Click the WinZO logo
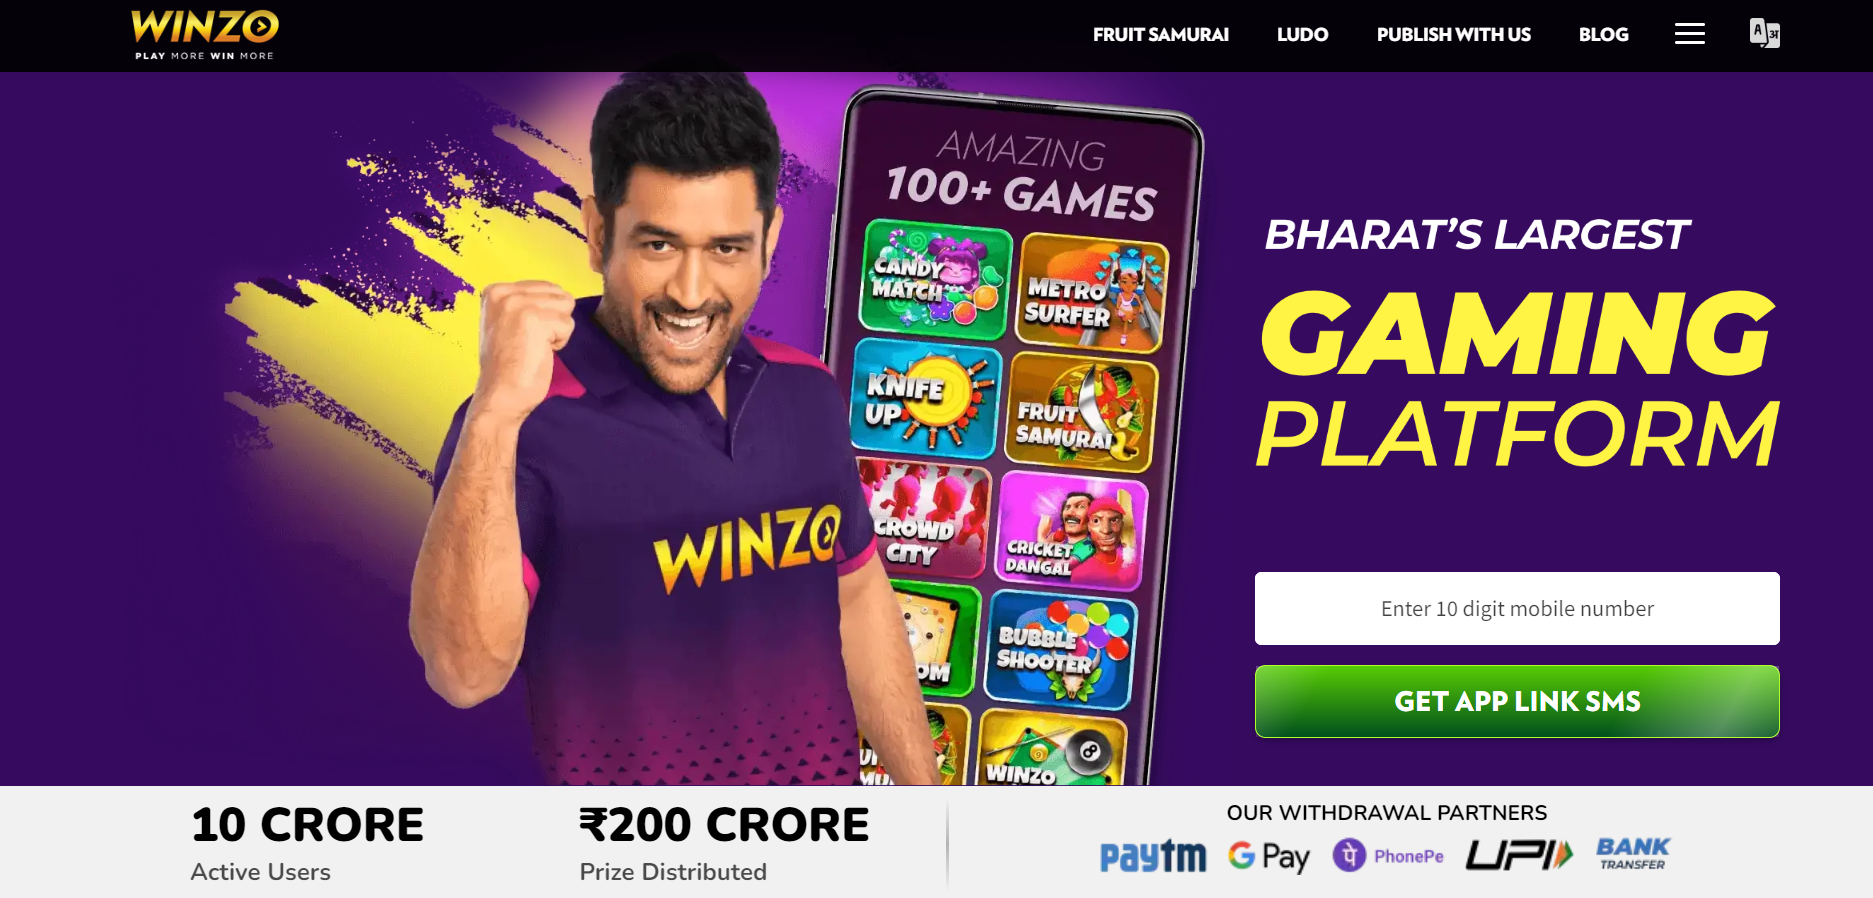This screenshot has width=1873, height=898. 205,35
